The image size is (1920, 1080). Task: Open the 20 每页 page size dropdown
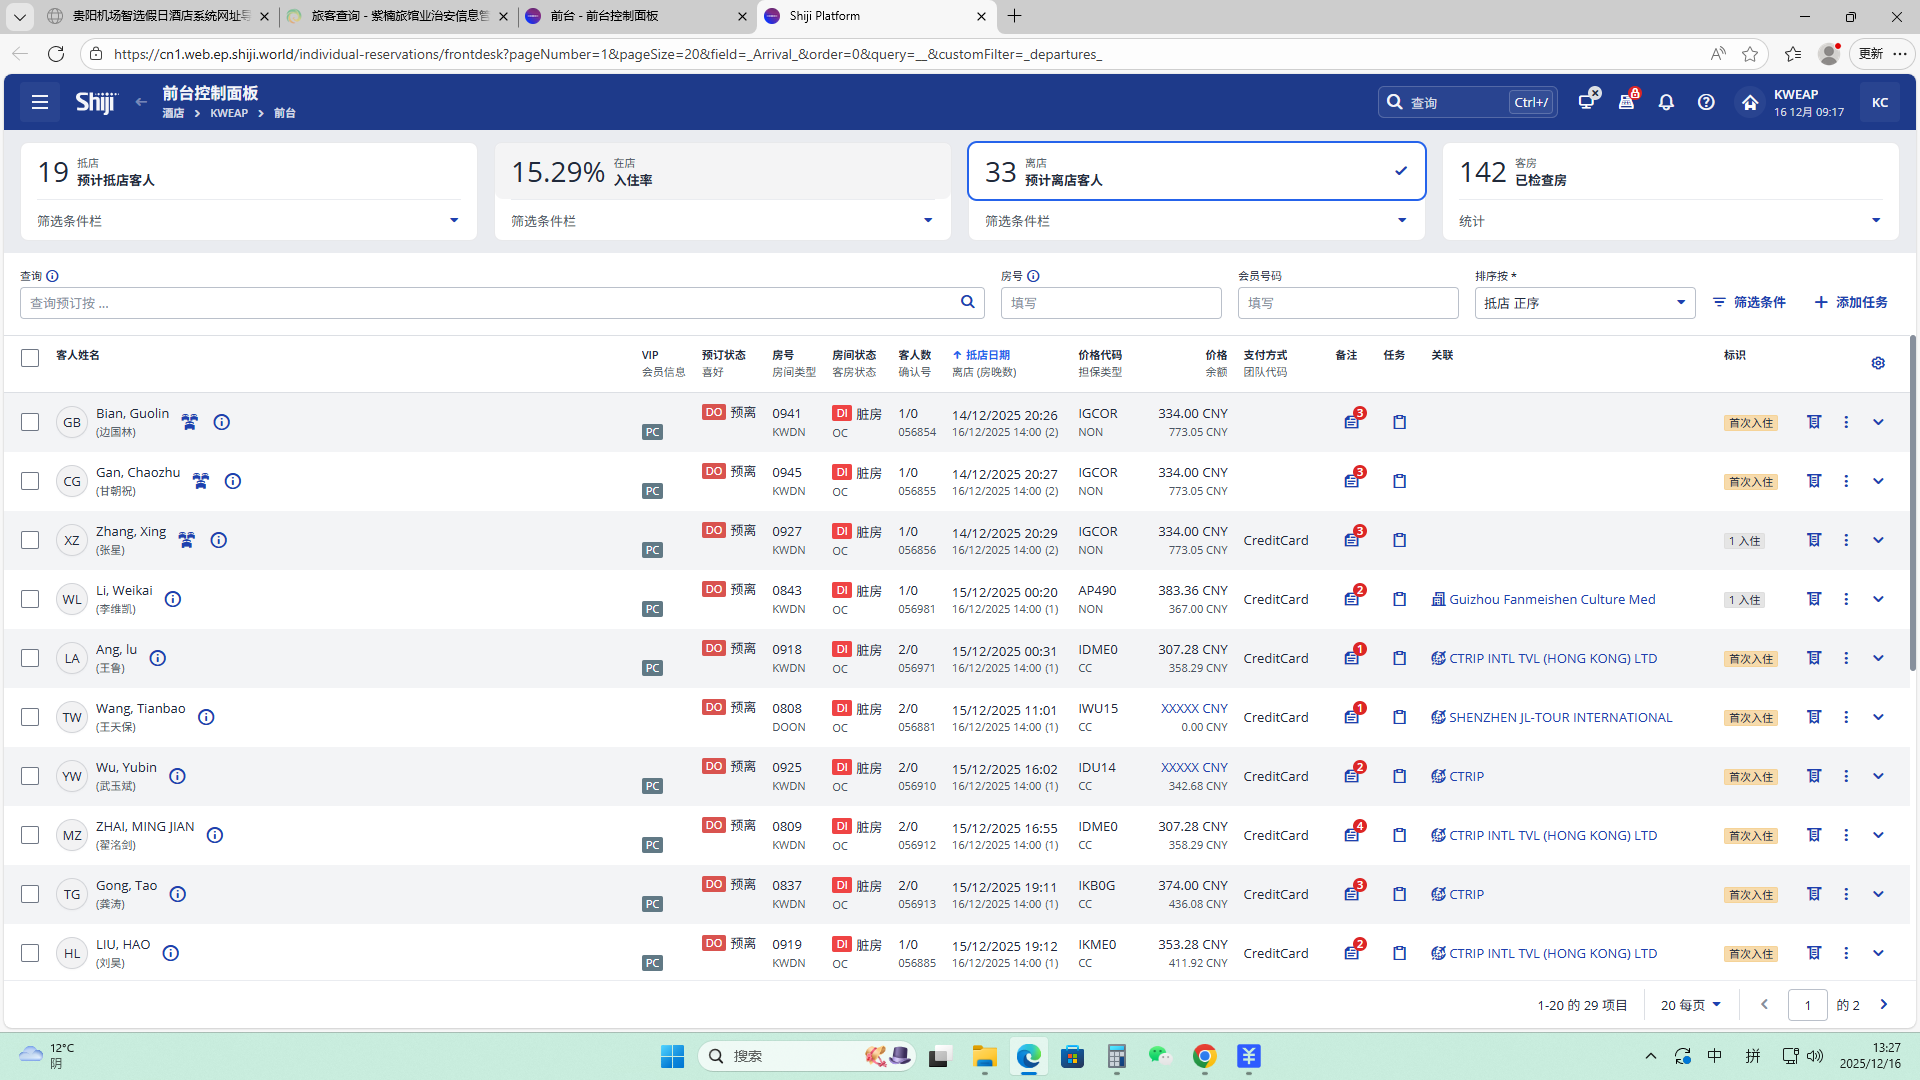(x=1690, y=1005)
